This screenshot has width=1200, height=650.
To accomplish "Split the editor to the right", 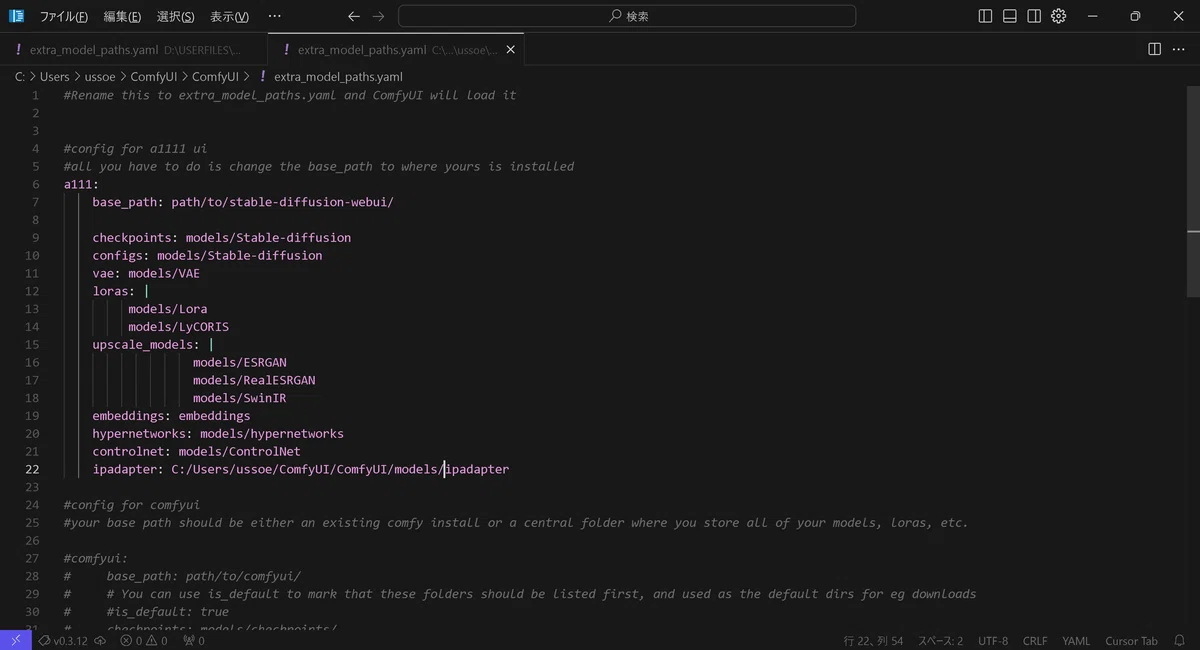I will point(1154,49).
